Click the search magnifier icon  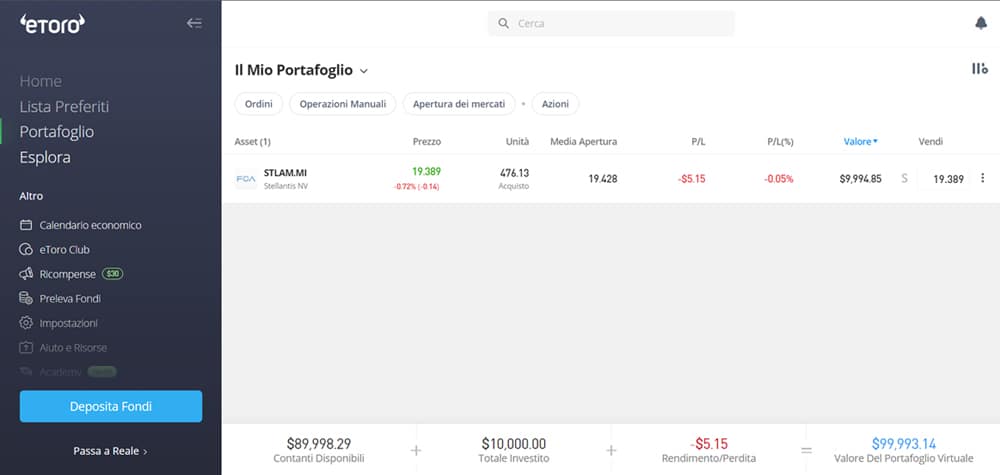[503, 24]
